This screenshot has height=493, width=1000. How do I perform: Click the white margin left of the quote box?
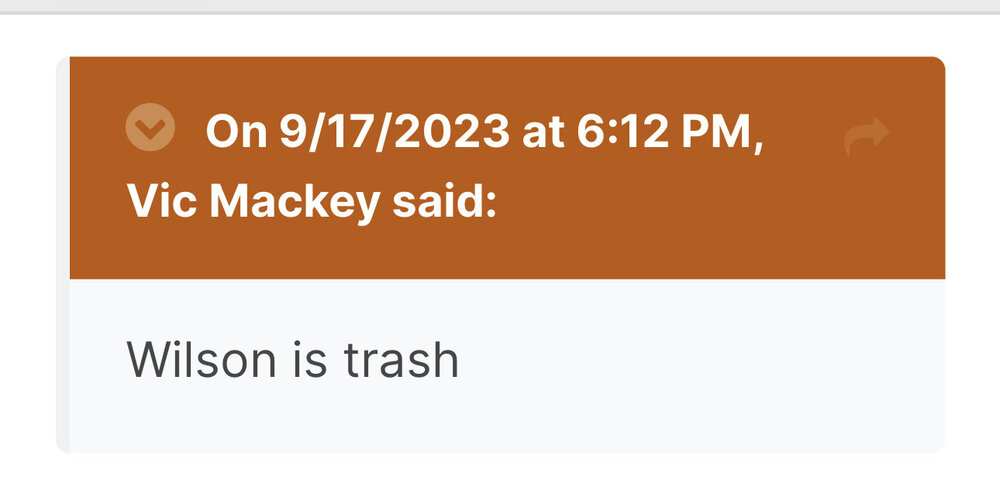(x=27, y=250)
